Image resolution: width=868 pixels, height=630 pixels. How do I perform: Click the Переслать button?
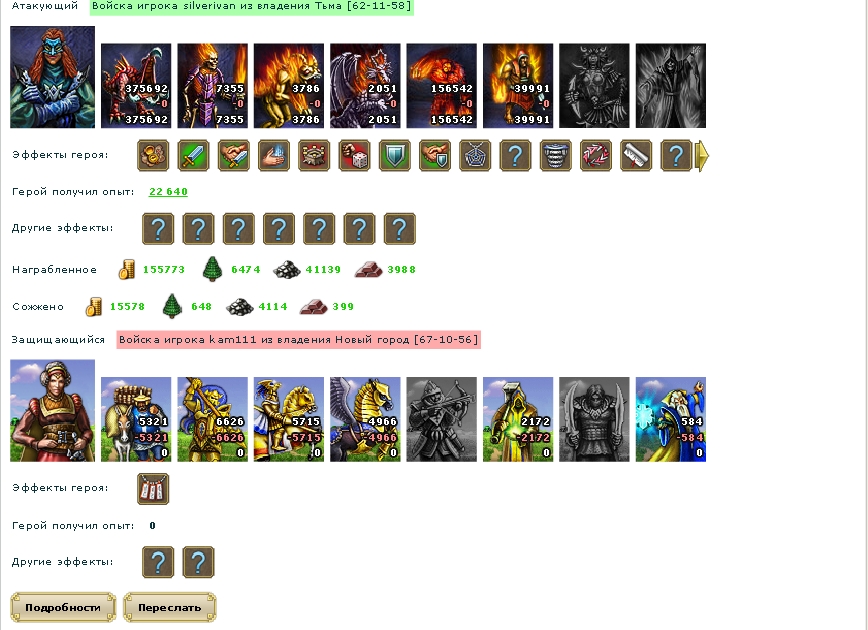coord(169,607)
